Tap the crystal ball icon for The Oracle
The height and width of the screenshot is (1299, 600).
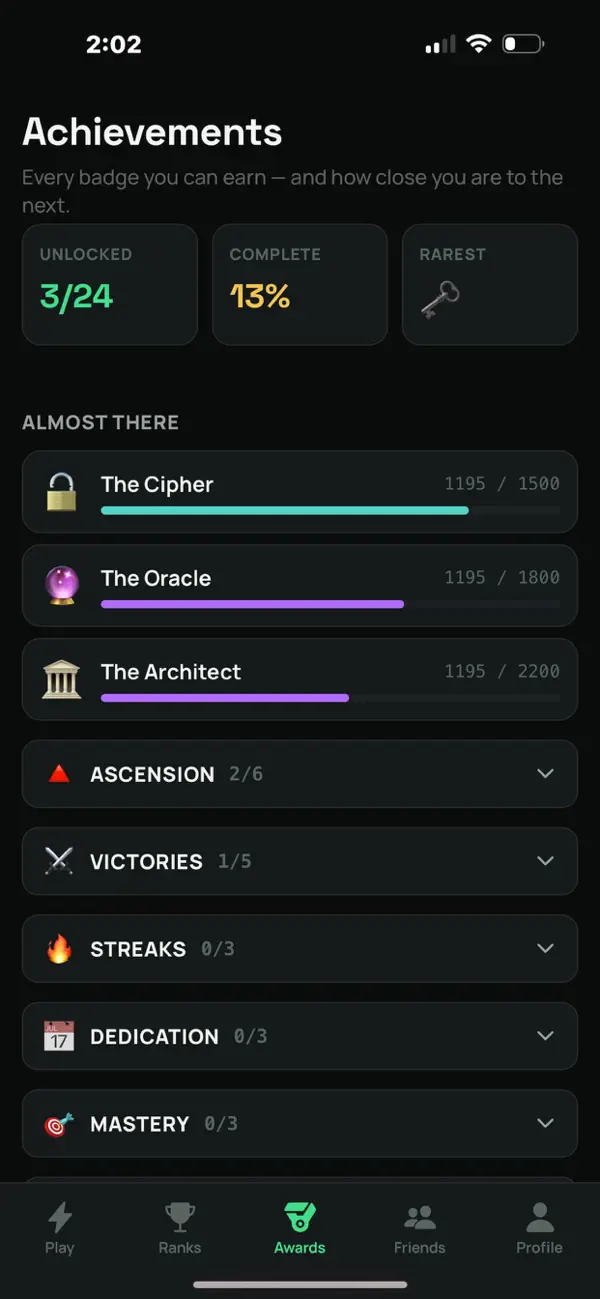[61, 585]
